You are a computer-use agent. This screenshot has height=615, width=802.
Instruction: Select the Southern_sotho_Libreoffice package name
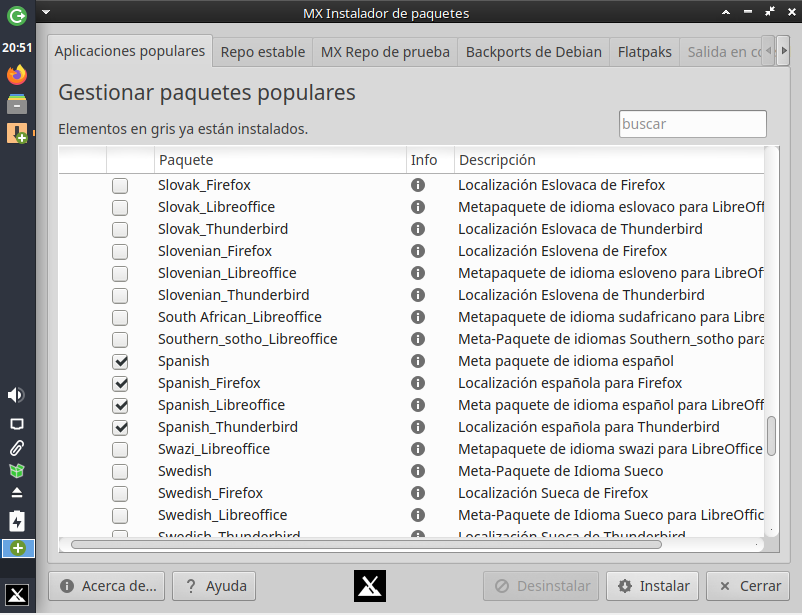248,339
